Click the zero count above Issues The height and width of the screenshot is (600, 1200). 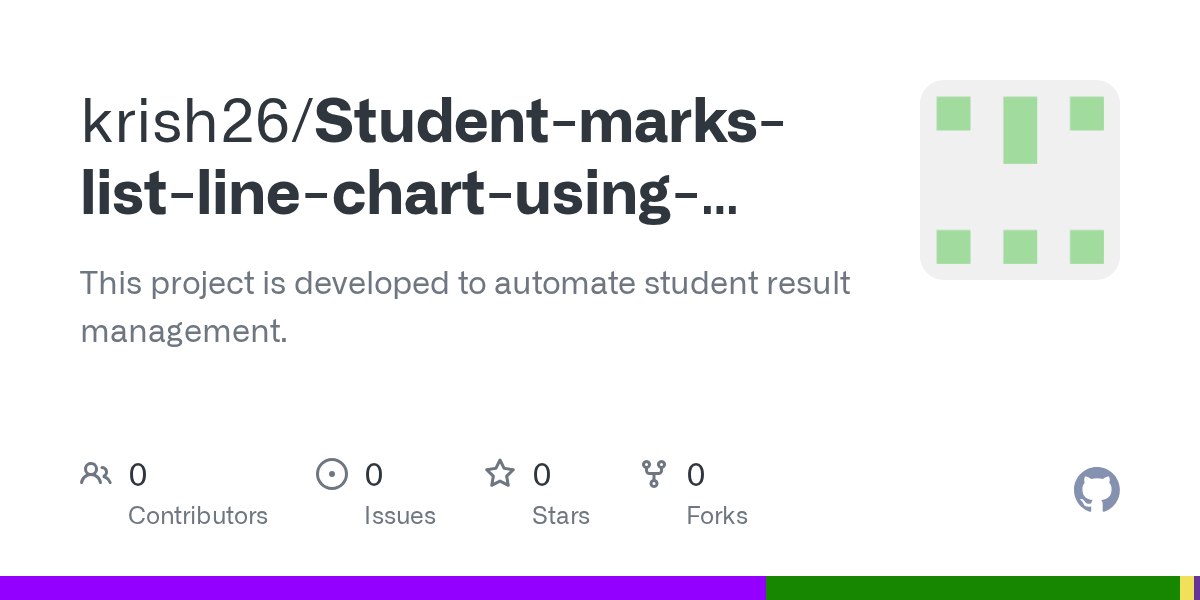coord(374,474)
